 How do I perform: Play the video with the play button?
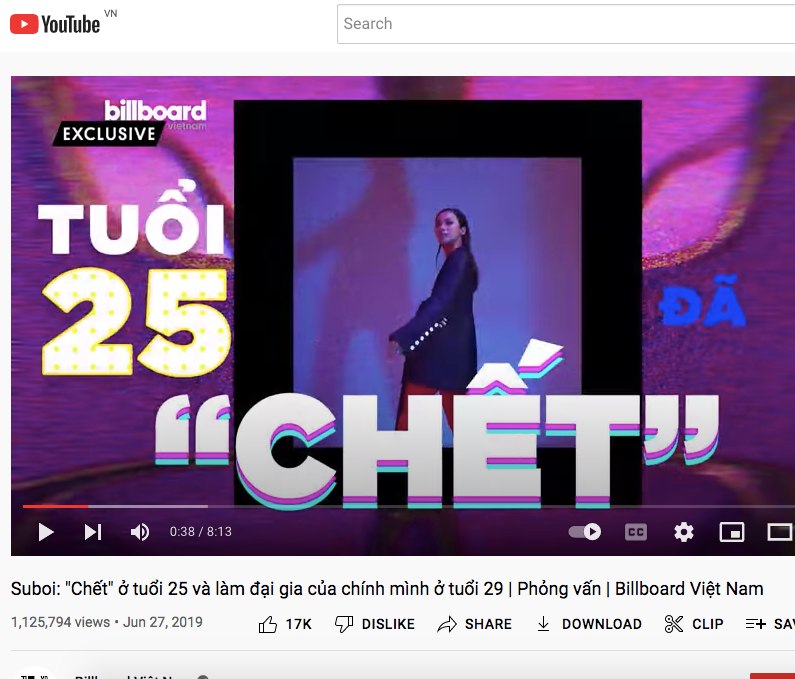tap(46, 532)
